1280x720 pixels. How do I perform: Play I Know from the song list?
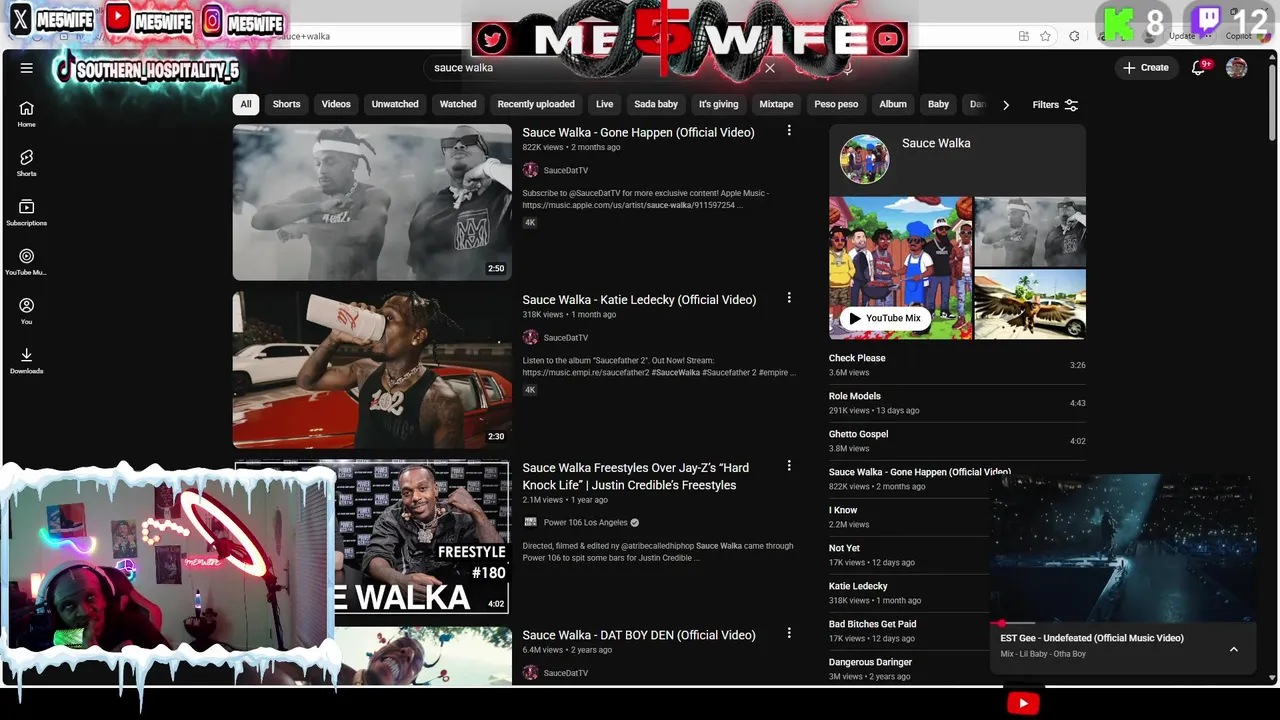tap(908, 517)
